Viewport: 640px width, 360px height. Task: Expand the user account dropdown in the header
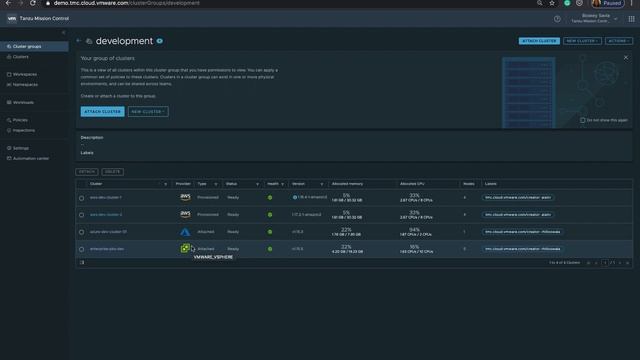coord(616,19)
